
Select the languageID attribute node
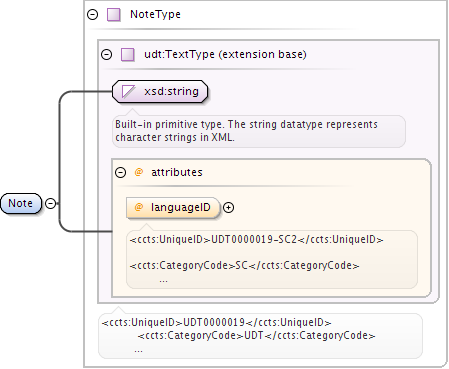[173, 208]
